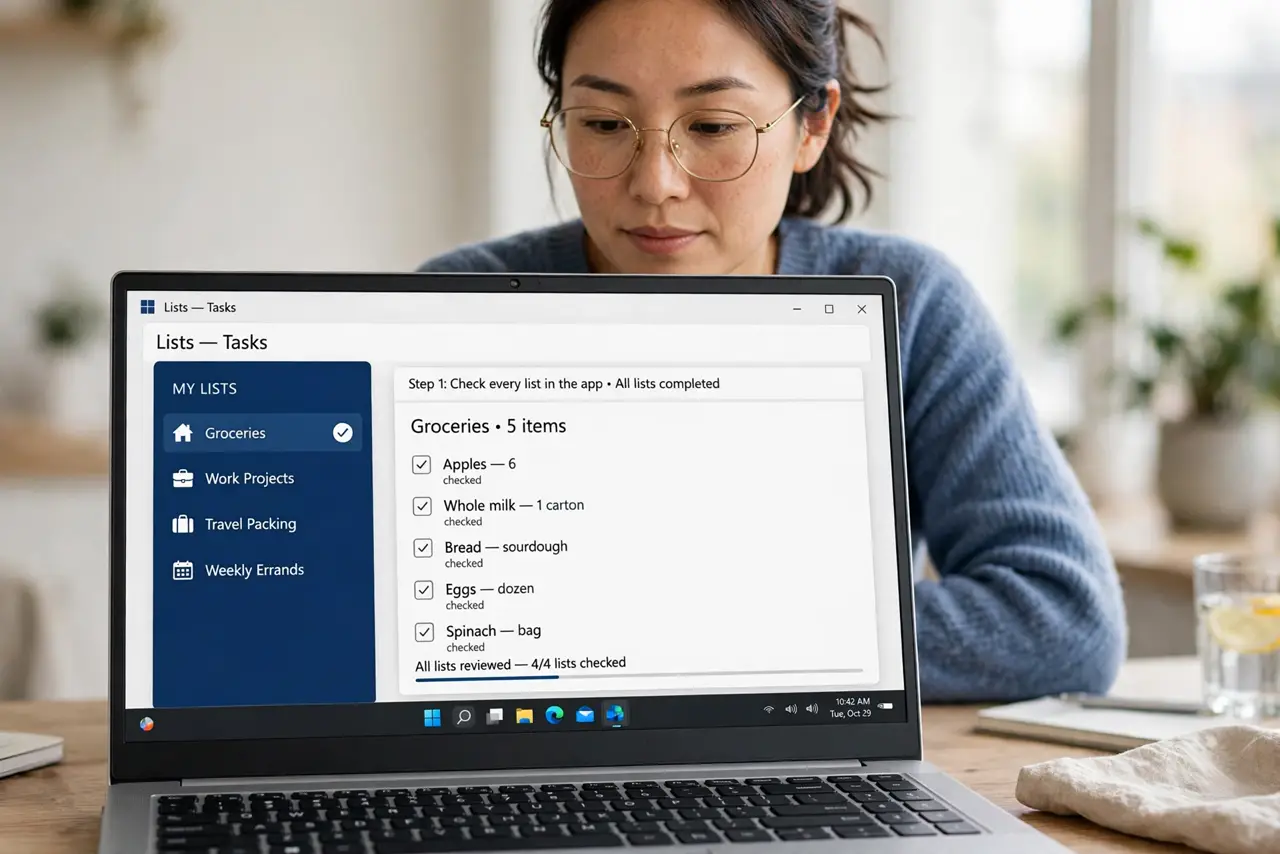Screen dimensions: 1280x854
Task: Open Task View from the taskbar
Action: pyautogui.click(x=494, y=716)
